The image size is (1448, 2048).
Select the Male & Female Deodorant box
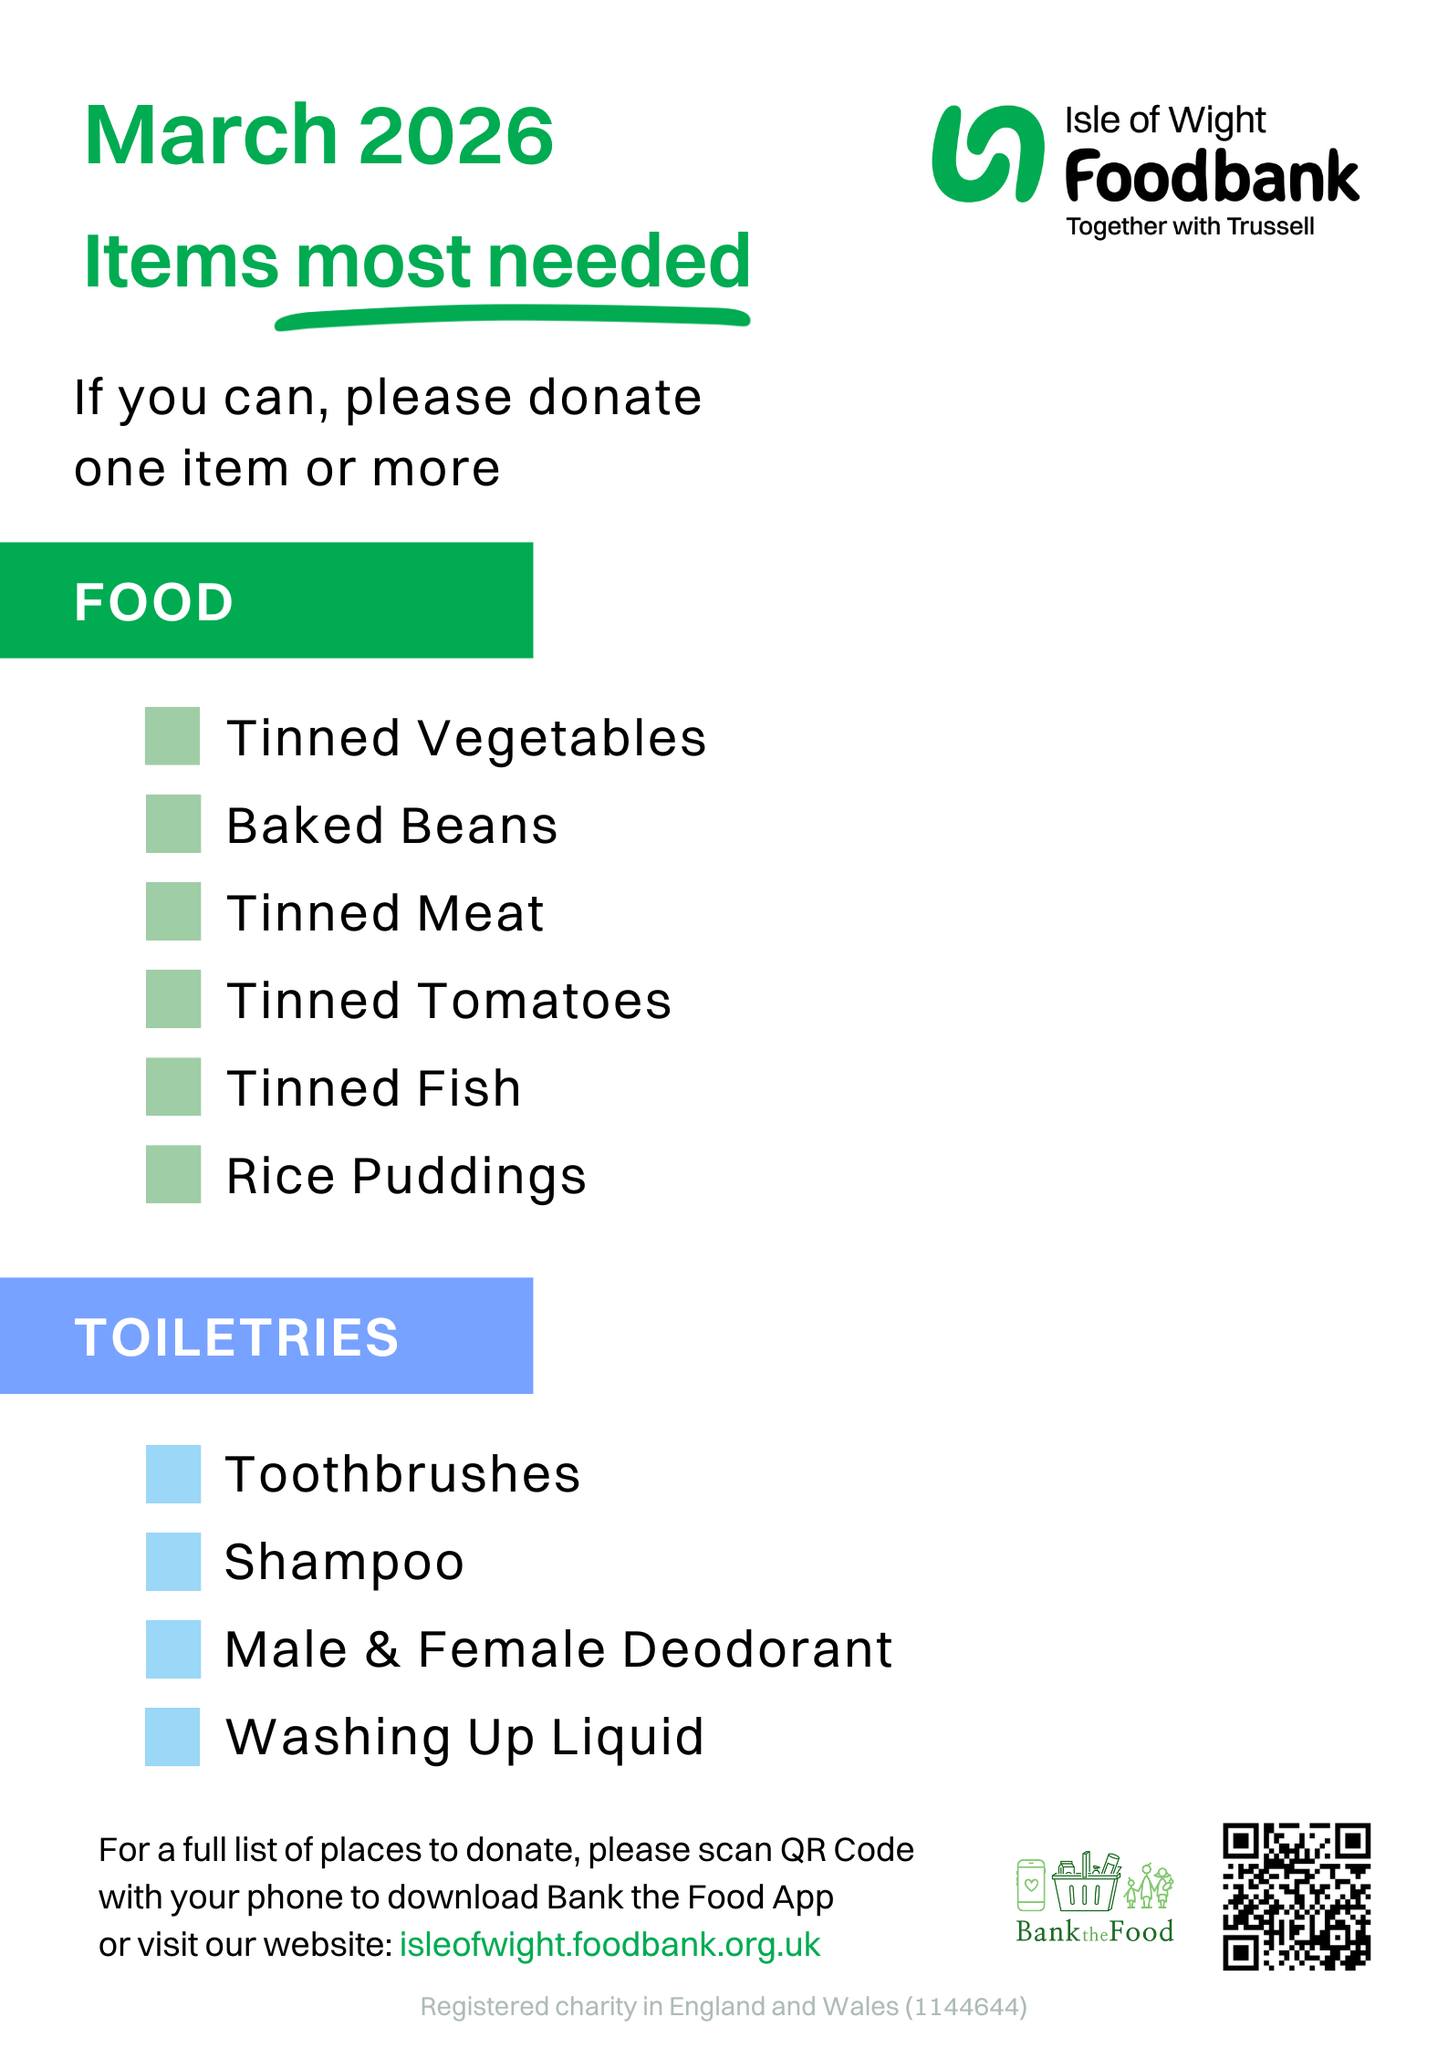(173, 1649)
